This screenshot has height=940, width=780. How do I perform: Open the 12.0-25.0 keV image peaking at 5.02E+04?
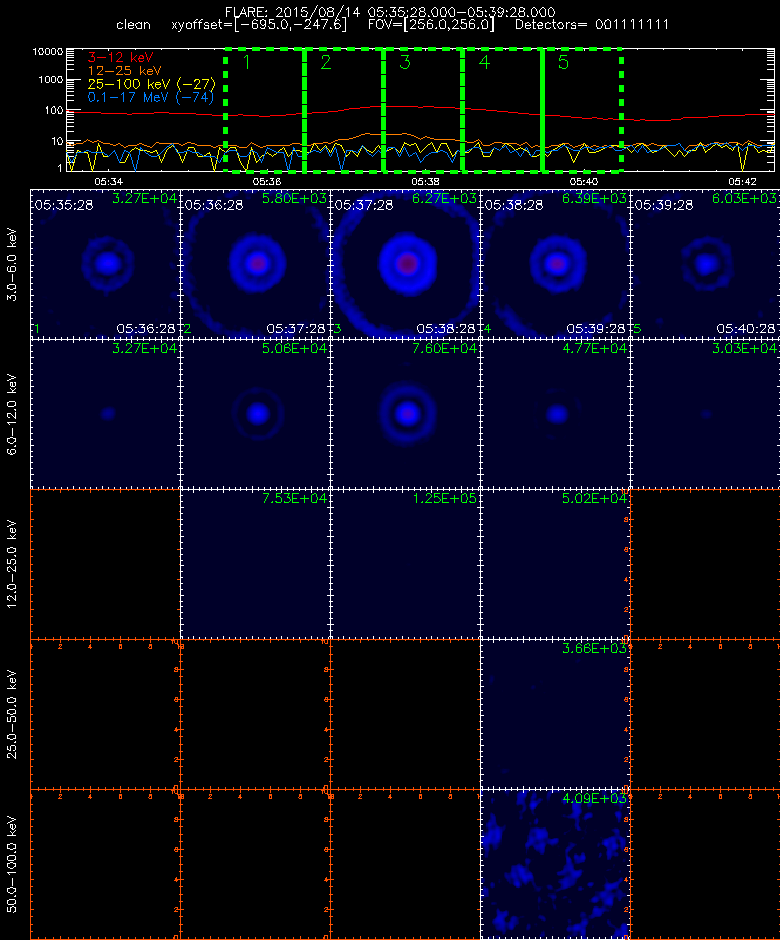tap(555, 564)
